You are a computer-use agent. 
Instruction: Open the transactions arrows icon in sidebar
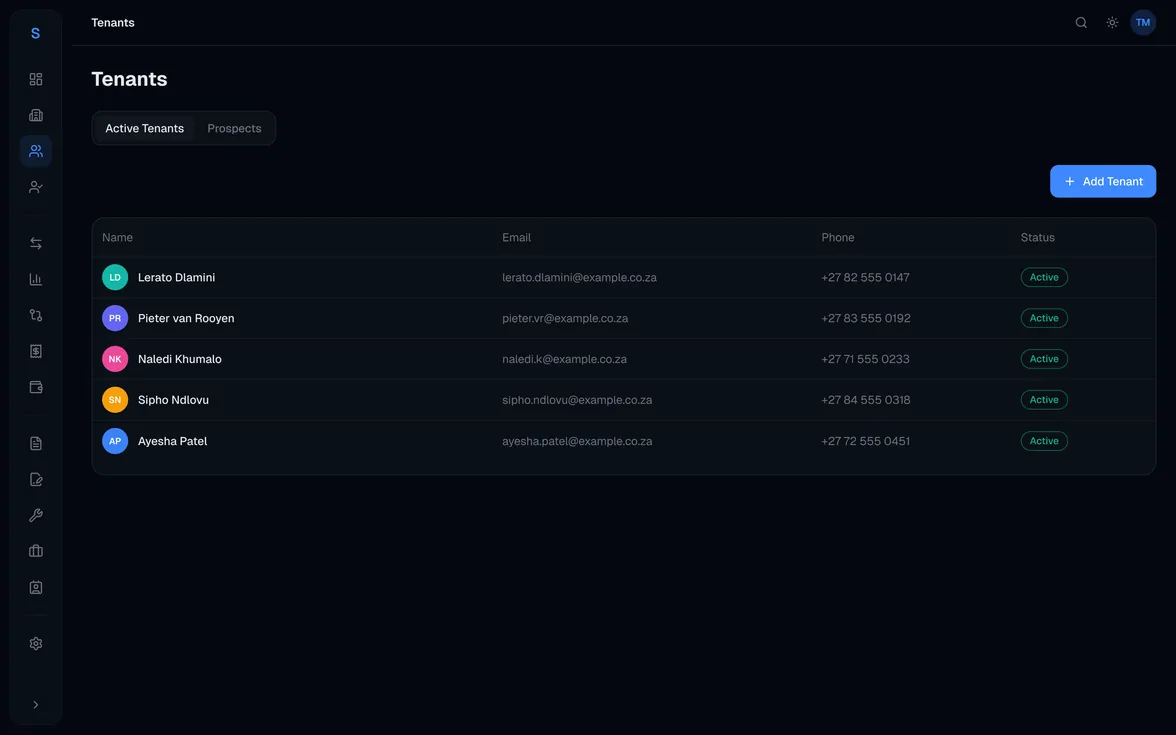pyautogui.click(x=35, y=243)
